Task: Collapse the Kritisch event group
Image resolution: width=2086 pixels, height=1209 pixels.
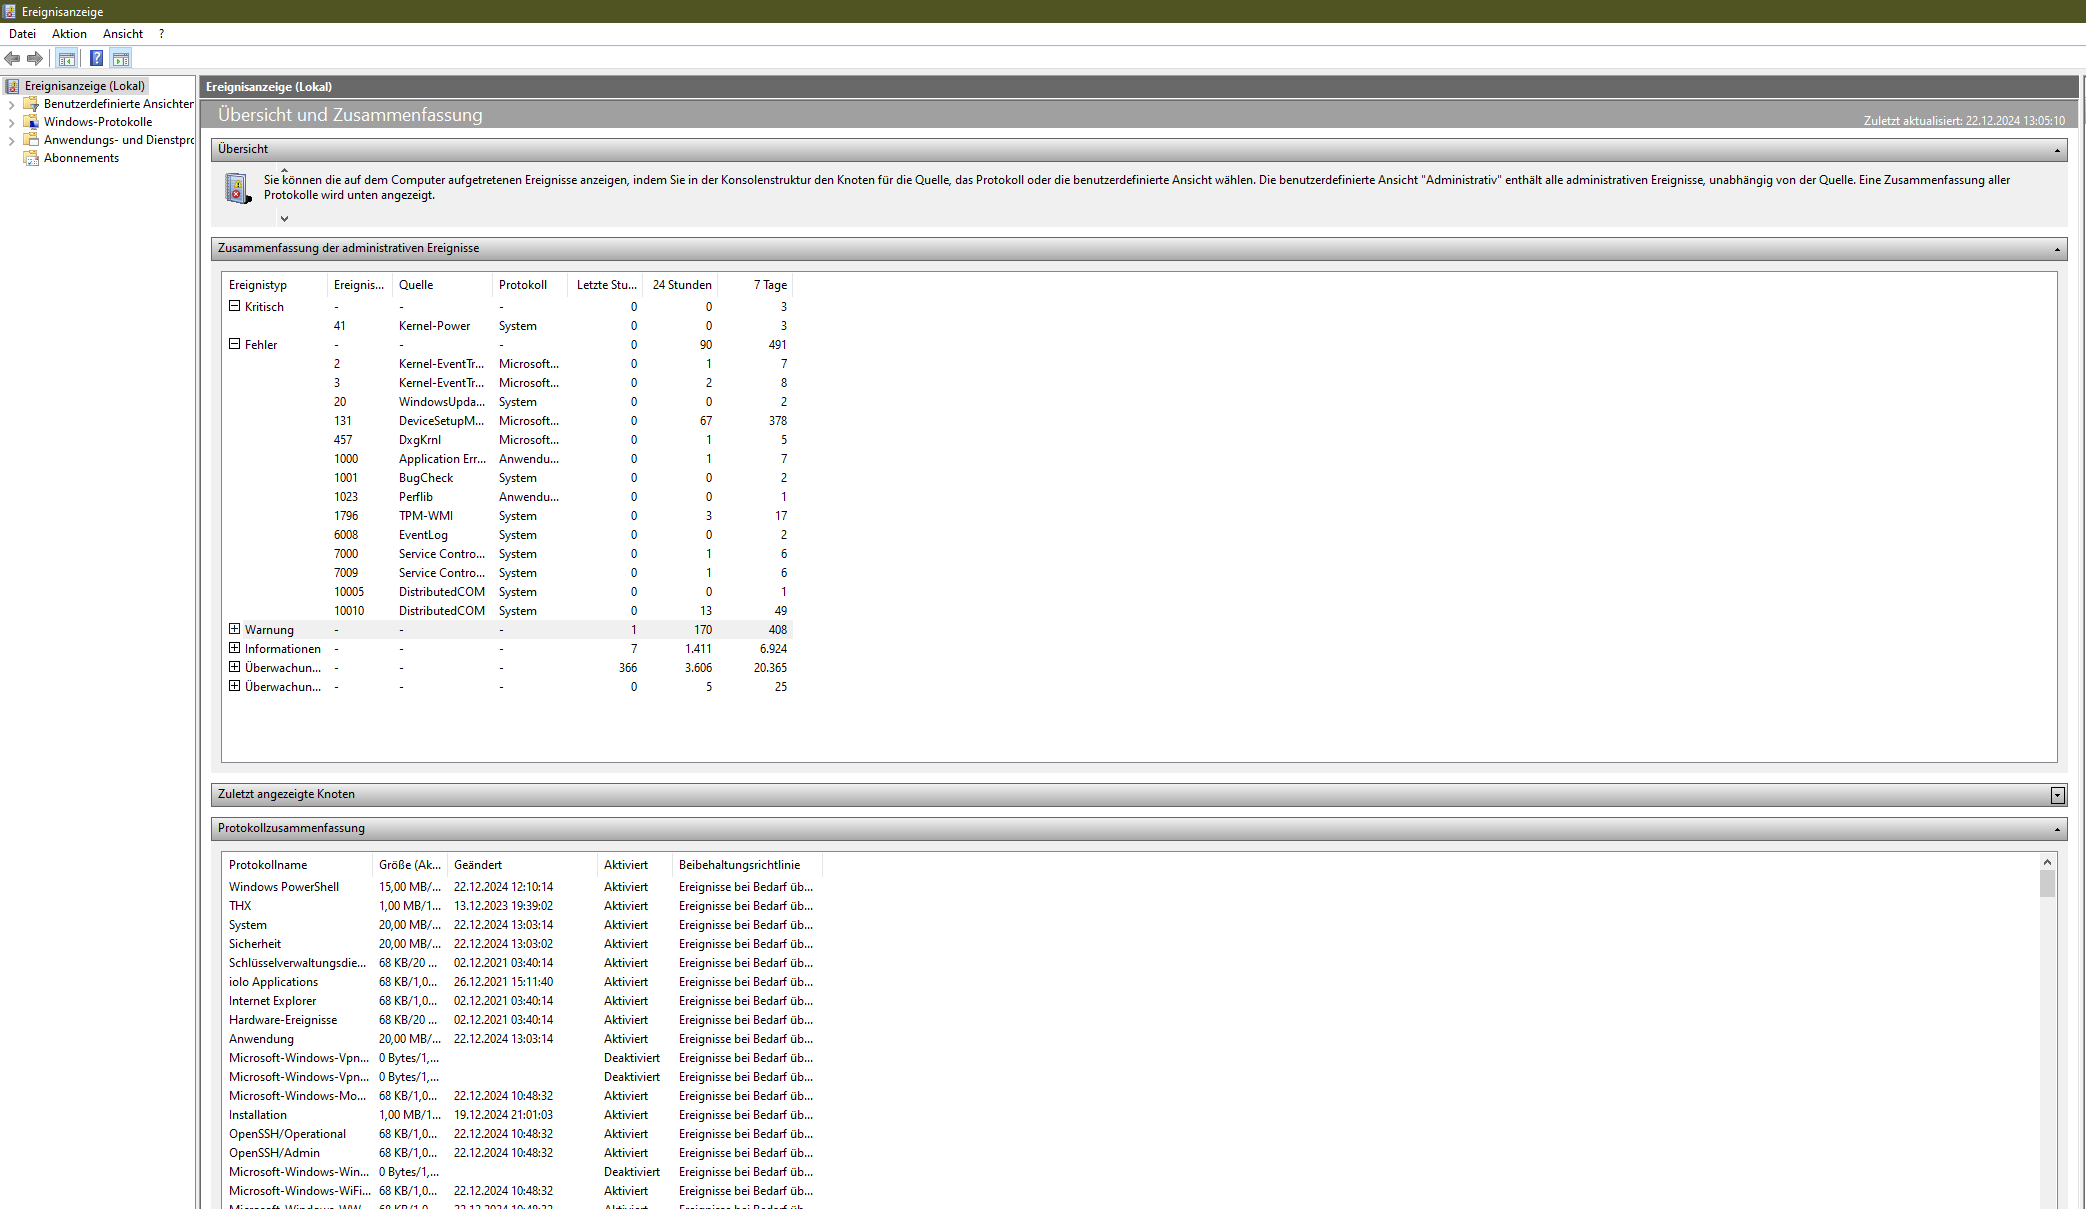Action: (x=235, y=307)
